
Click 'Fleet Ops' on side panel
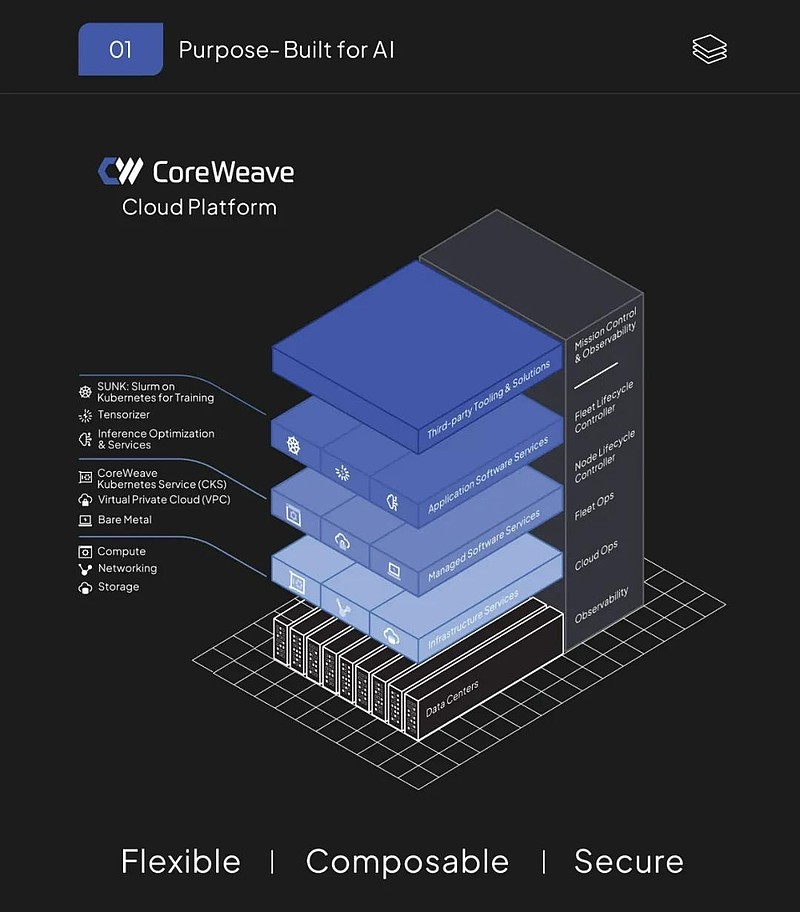[x=594, y=507]
